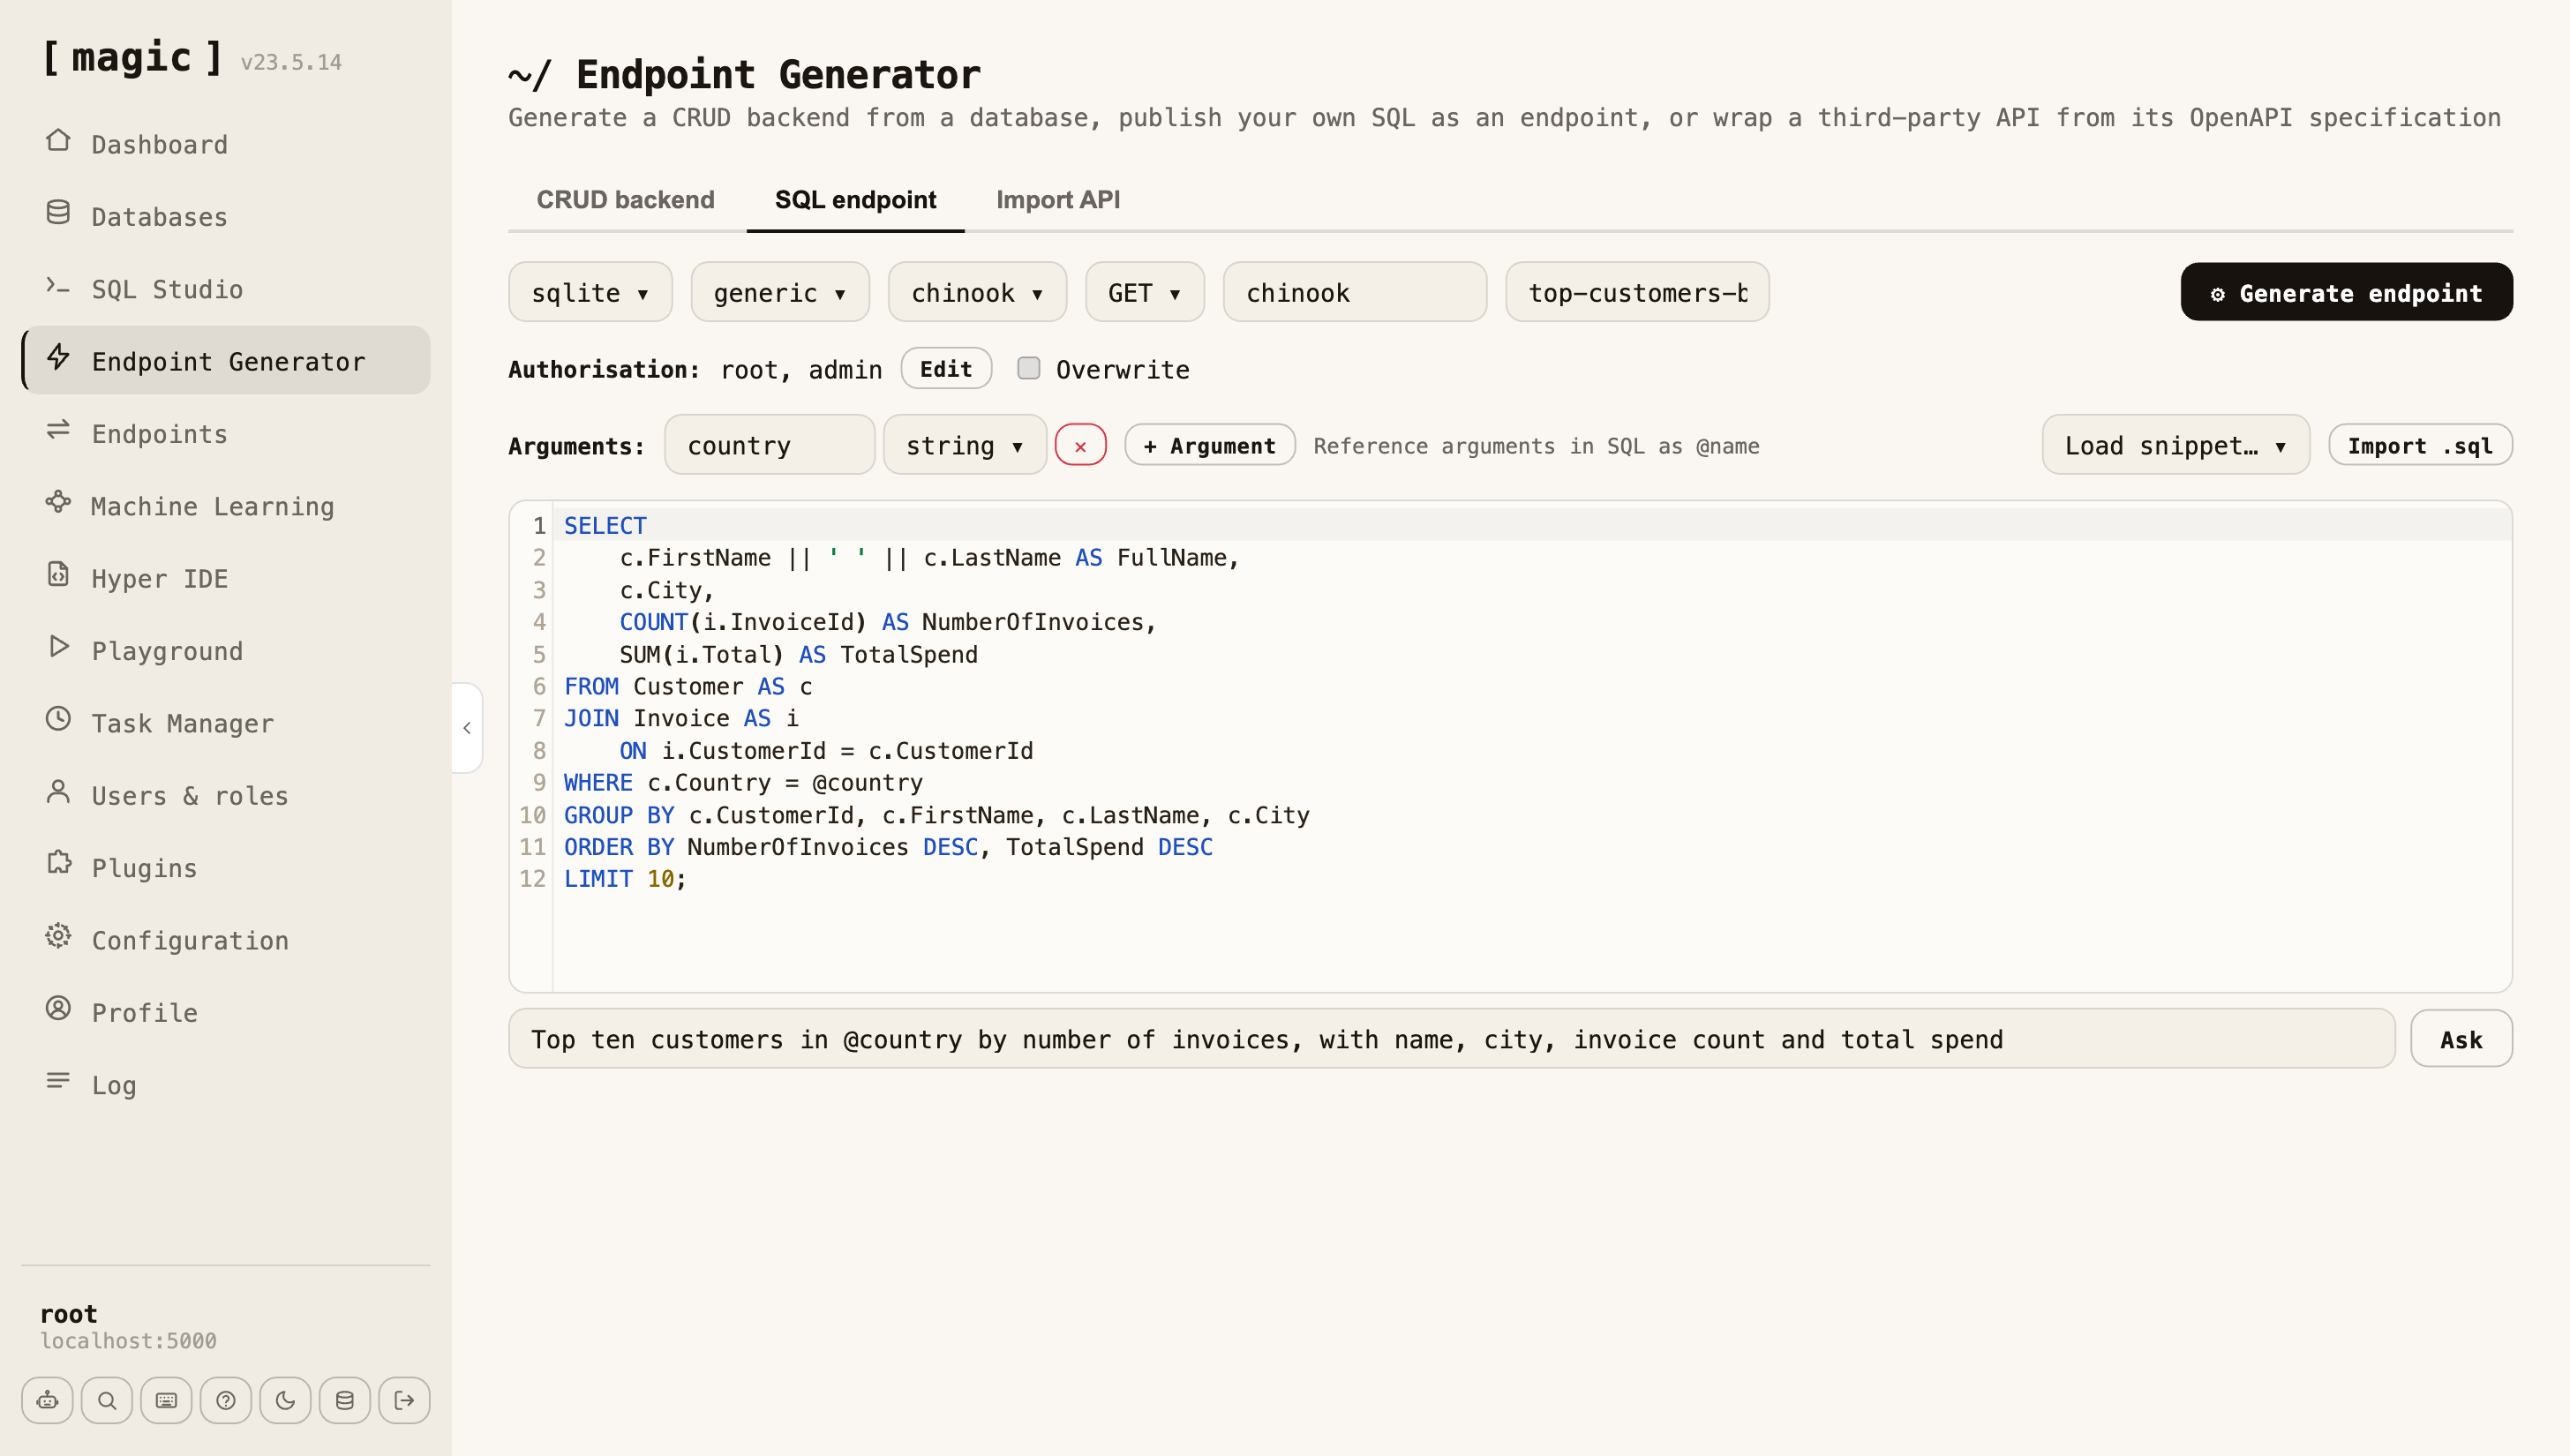Switch to the CRUD backend tab
Viewport: 2570px width, 1456px height.
click(625, 200)
